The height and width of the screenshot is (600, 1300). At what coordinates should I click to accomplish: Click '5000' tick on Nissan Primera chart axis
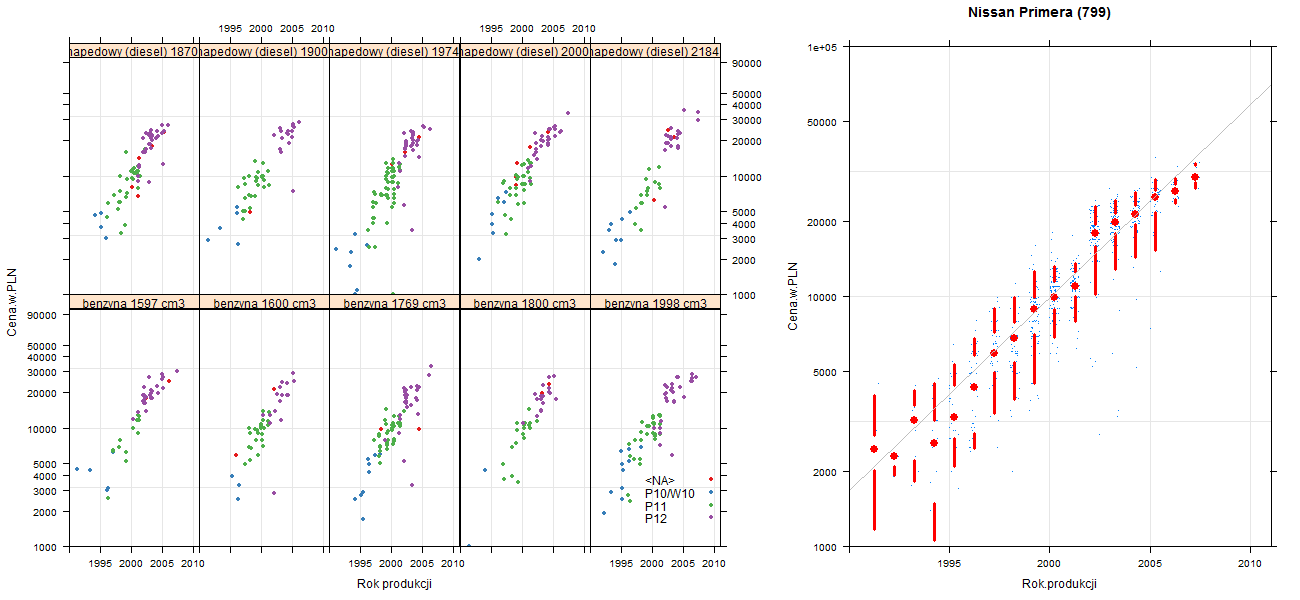coord(825,372)
